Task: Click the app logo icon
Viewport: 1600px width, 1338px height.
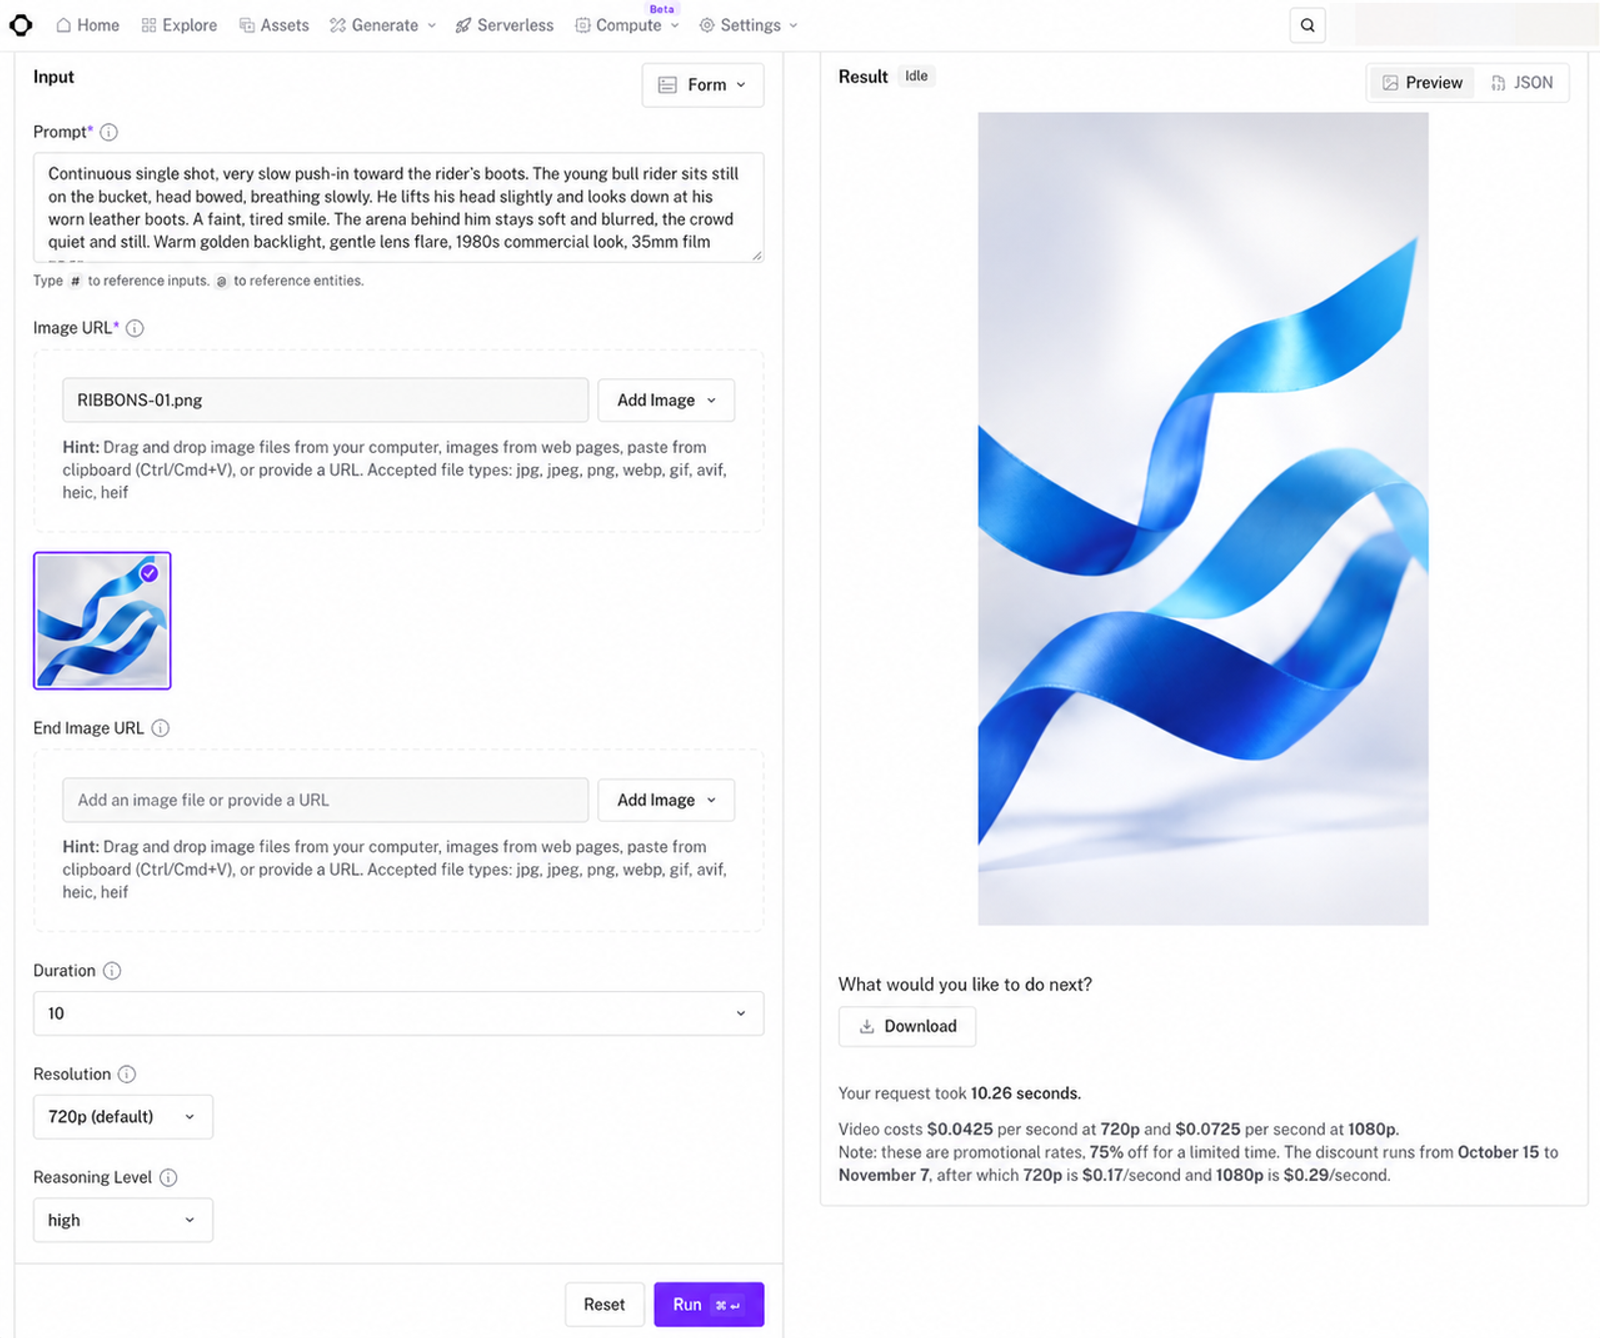Action: tap(21, 25)
